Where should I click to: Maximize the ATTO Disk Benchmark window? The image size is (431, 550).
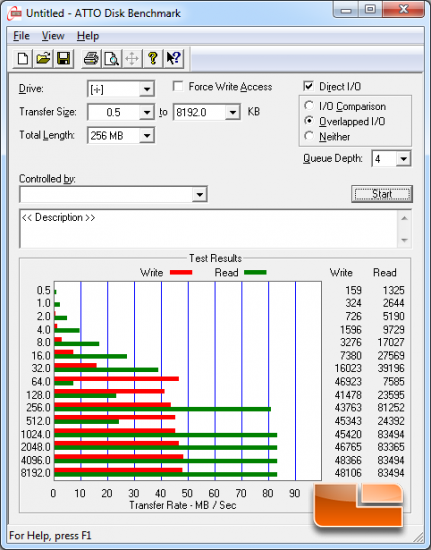[370, 9]
